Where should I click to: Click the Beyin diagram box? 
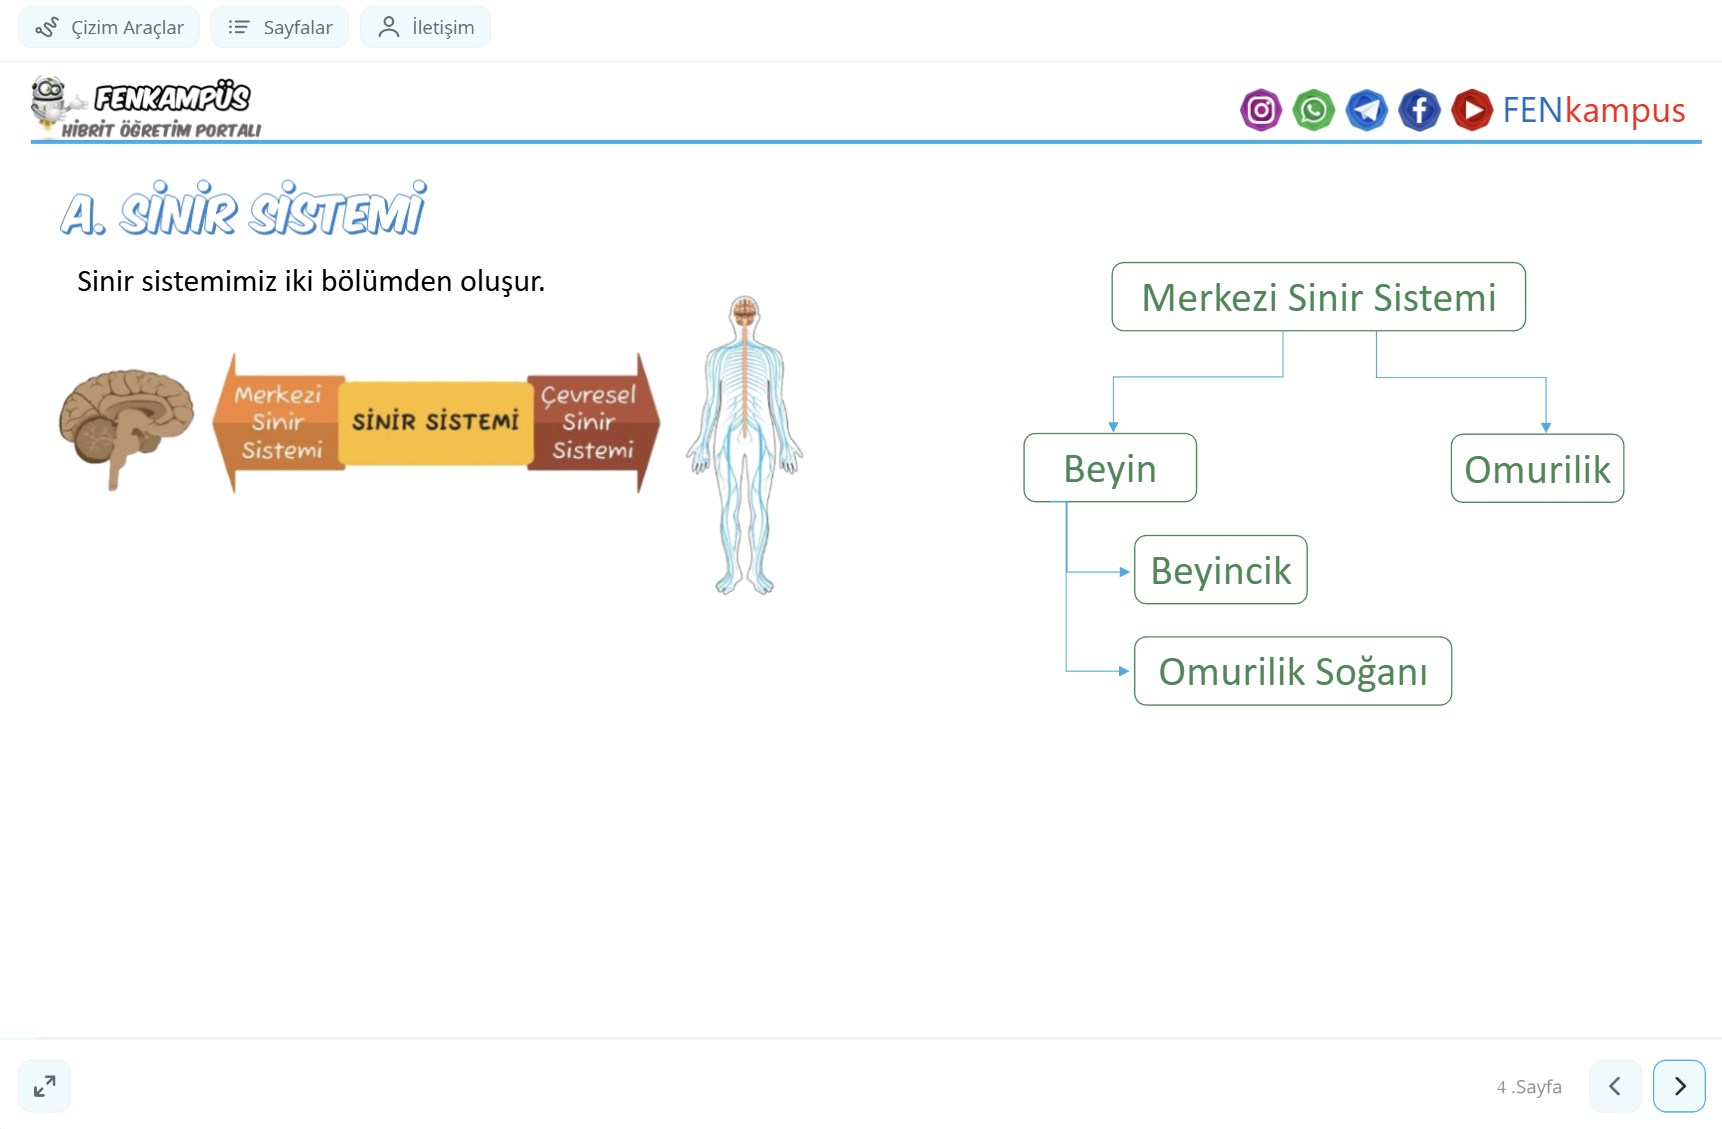coord(1110,468)
